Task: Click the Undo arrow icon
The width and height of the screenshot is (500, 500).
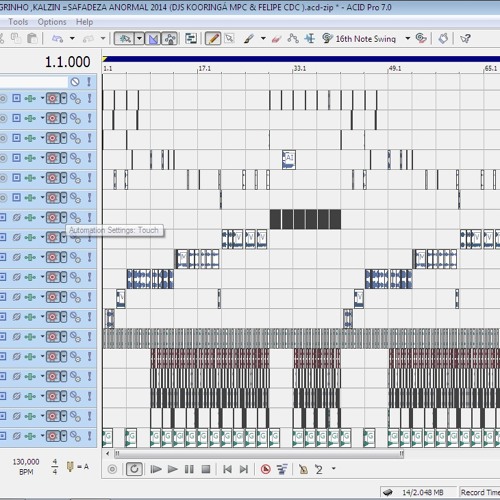Action: coord(57,39)
